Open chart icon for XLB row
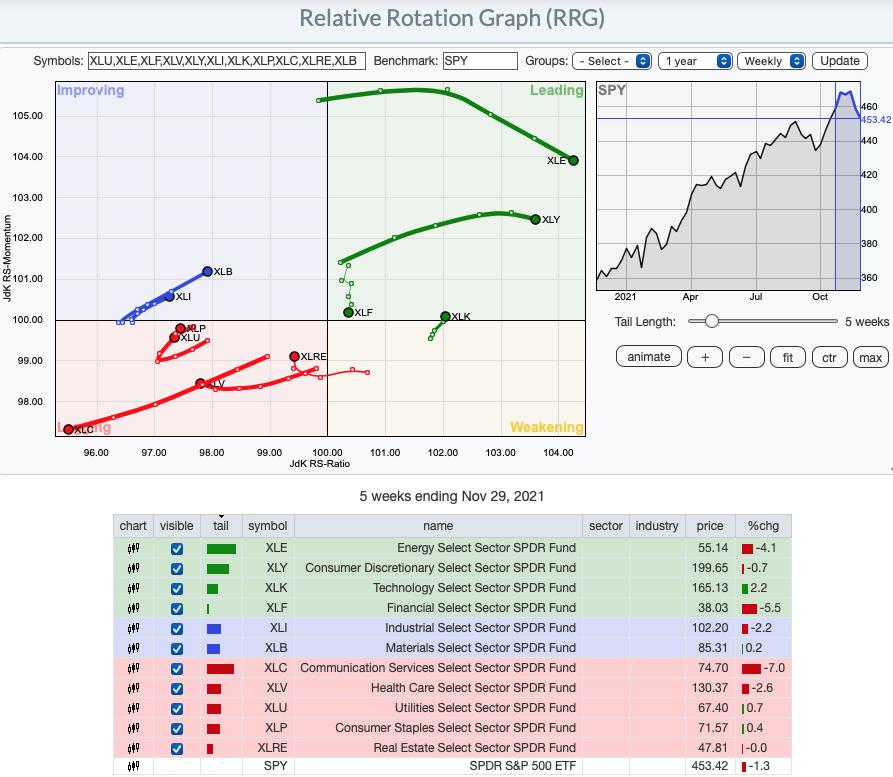893x777 pixels. pyautogui.click(x=133, y=648)
